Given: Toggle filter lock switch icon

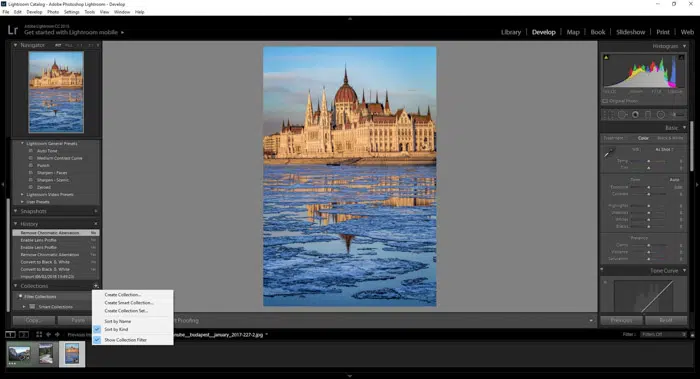Looking at the screenshot, I should (692, 334).
